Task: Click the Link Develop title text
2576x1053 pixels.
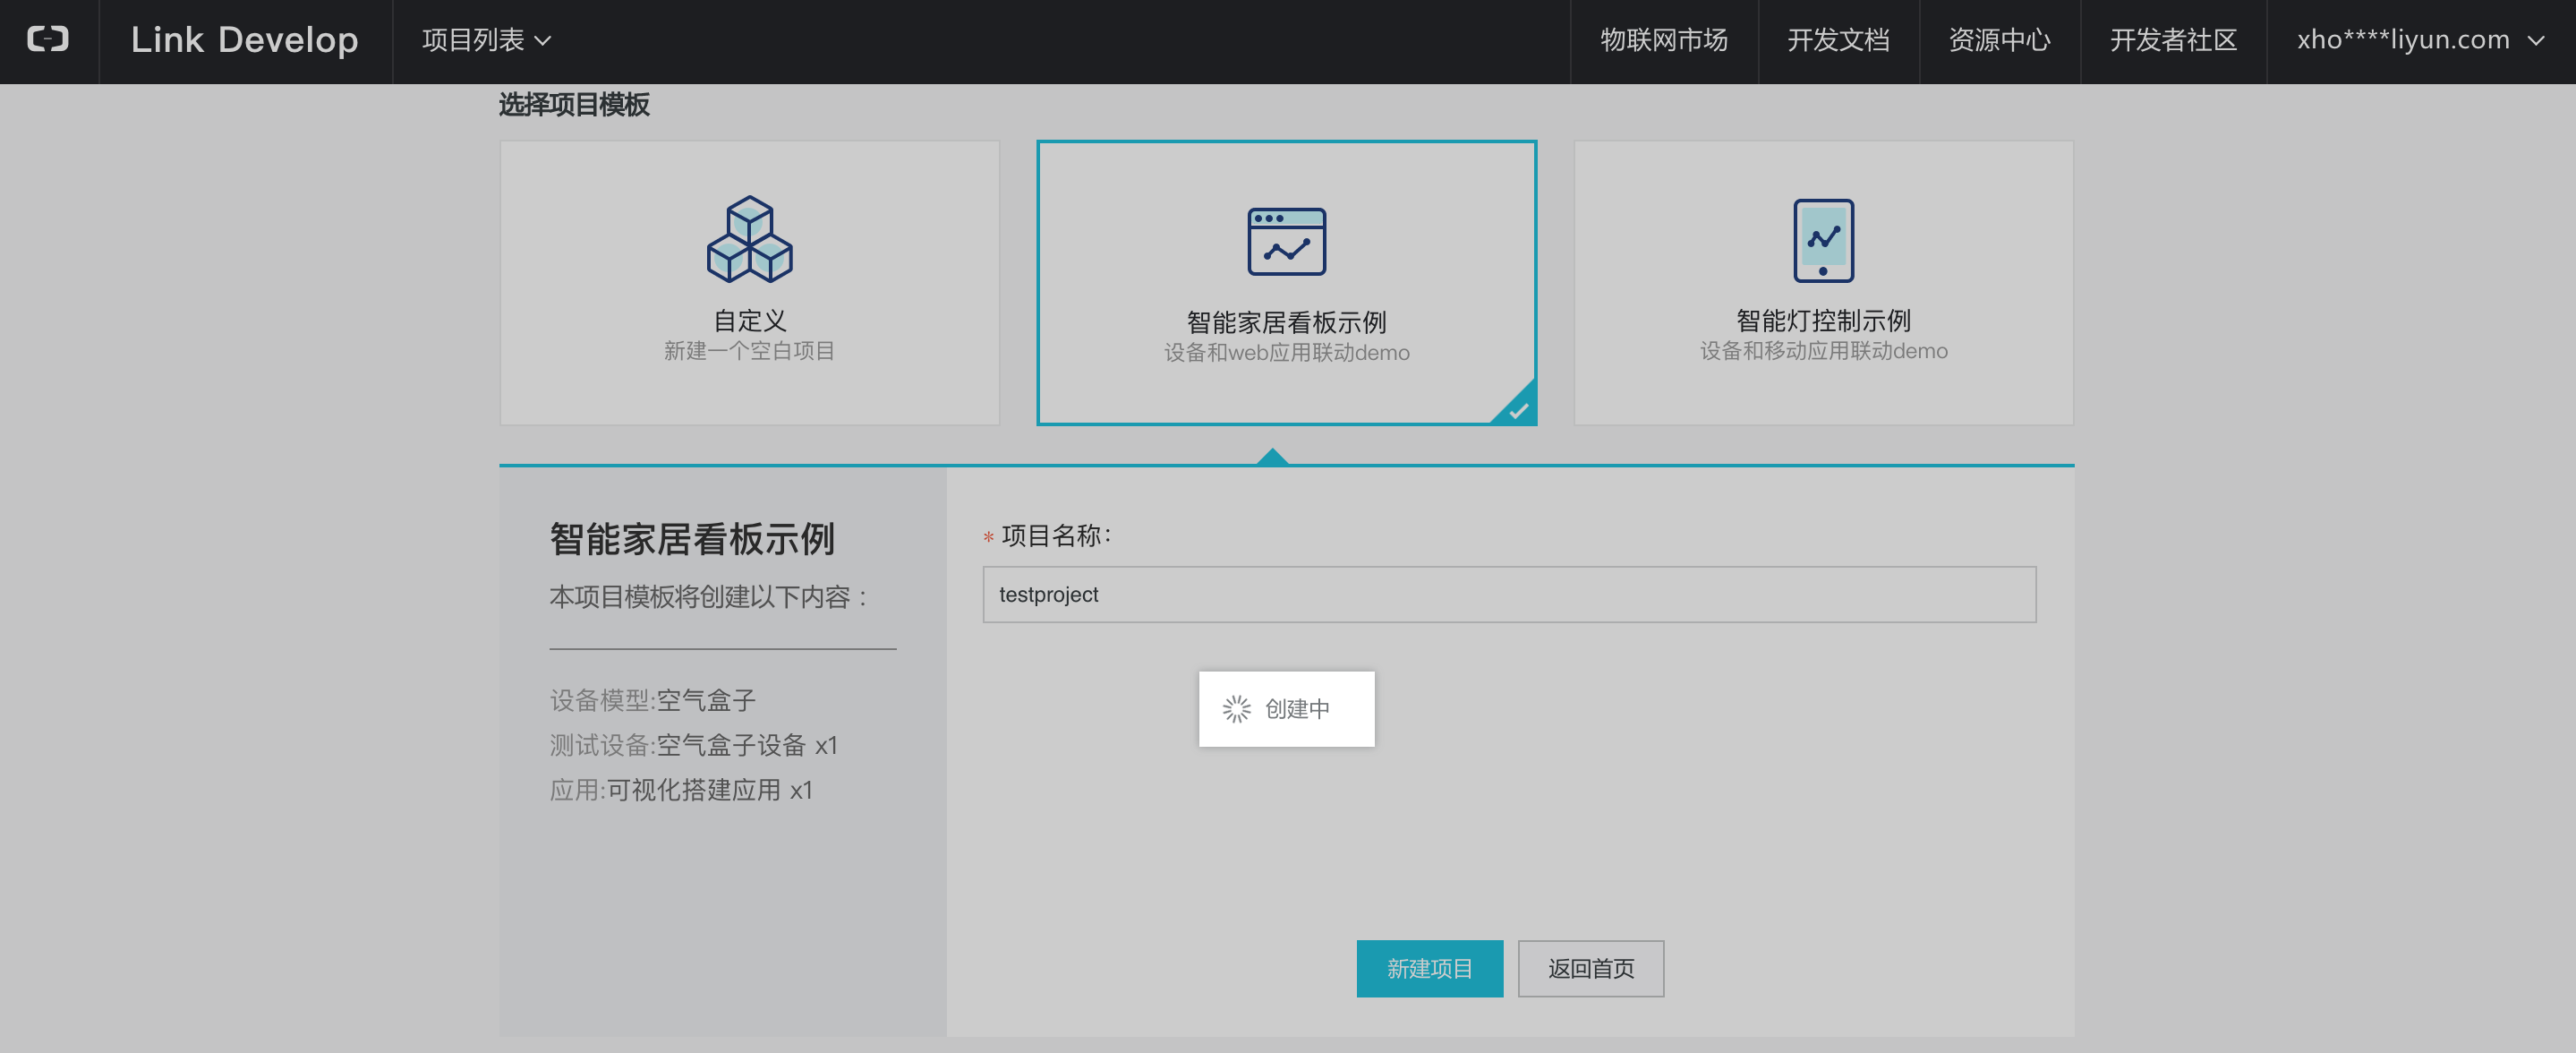Action: [x=244, y=40]
